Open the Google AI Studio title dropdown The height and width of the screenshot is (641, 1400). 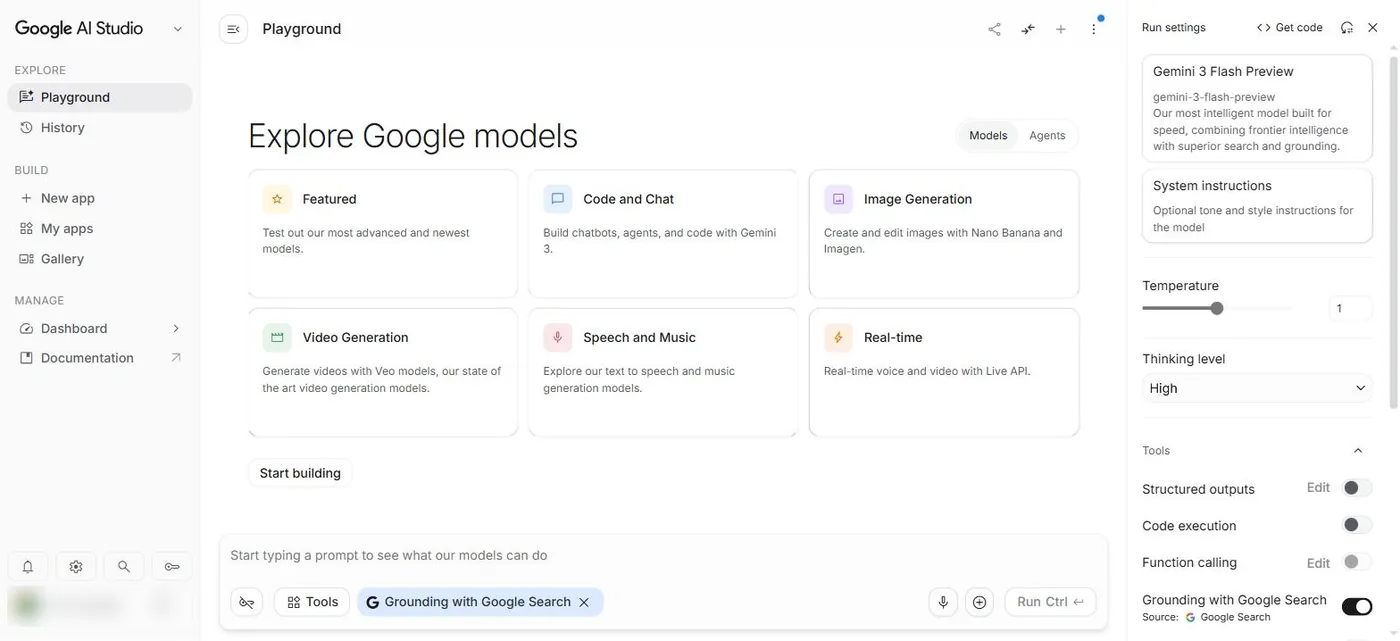point(178,29)
